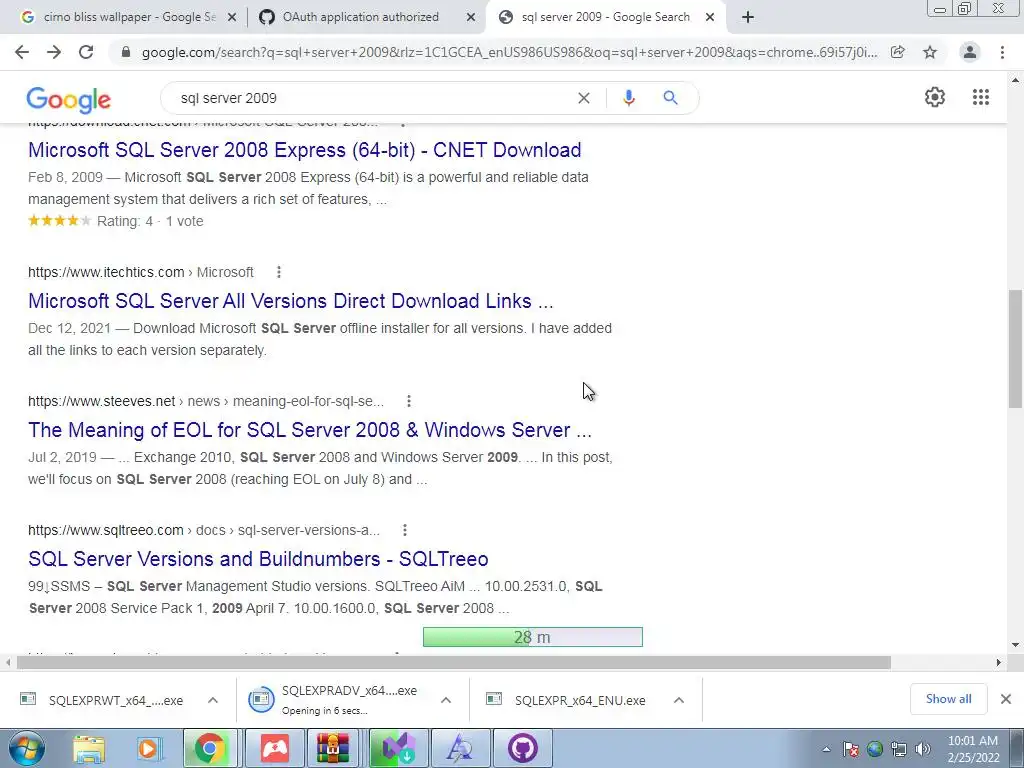Open SQL Server Versions and Buildnumbers result
This screenshot has height=768, width=1024.
[x=258, y=559]
